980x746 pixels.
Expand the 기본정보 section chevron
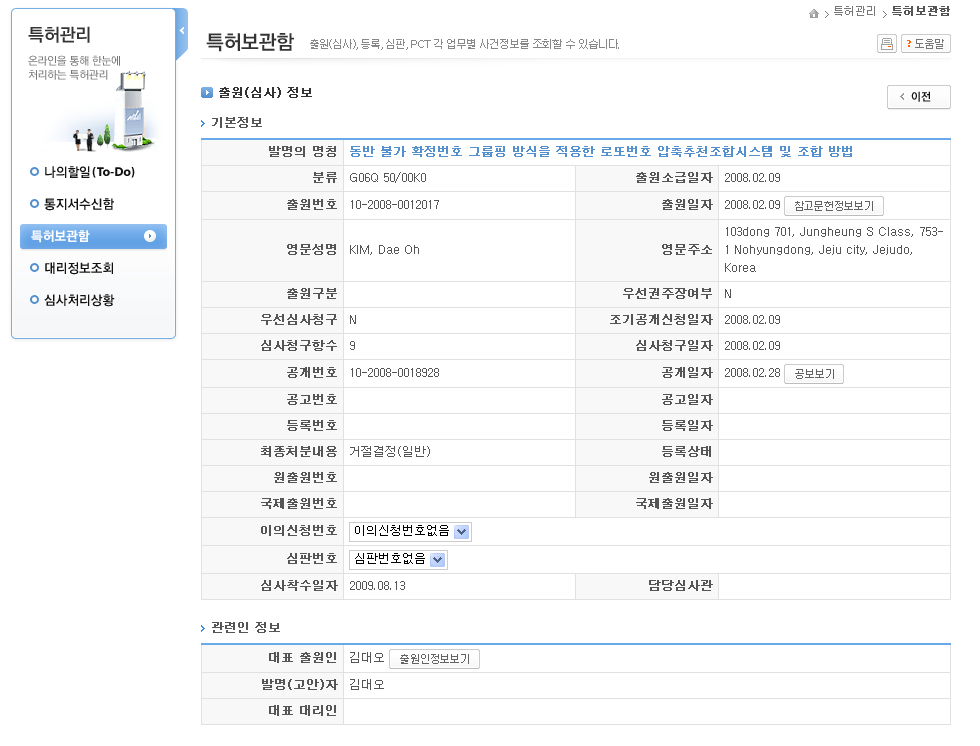tap(203, 123)
